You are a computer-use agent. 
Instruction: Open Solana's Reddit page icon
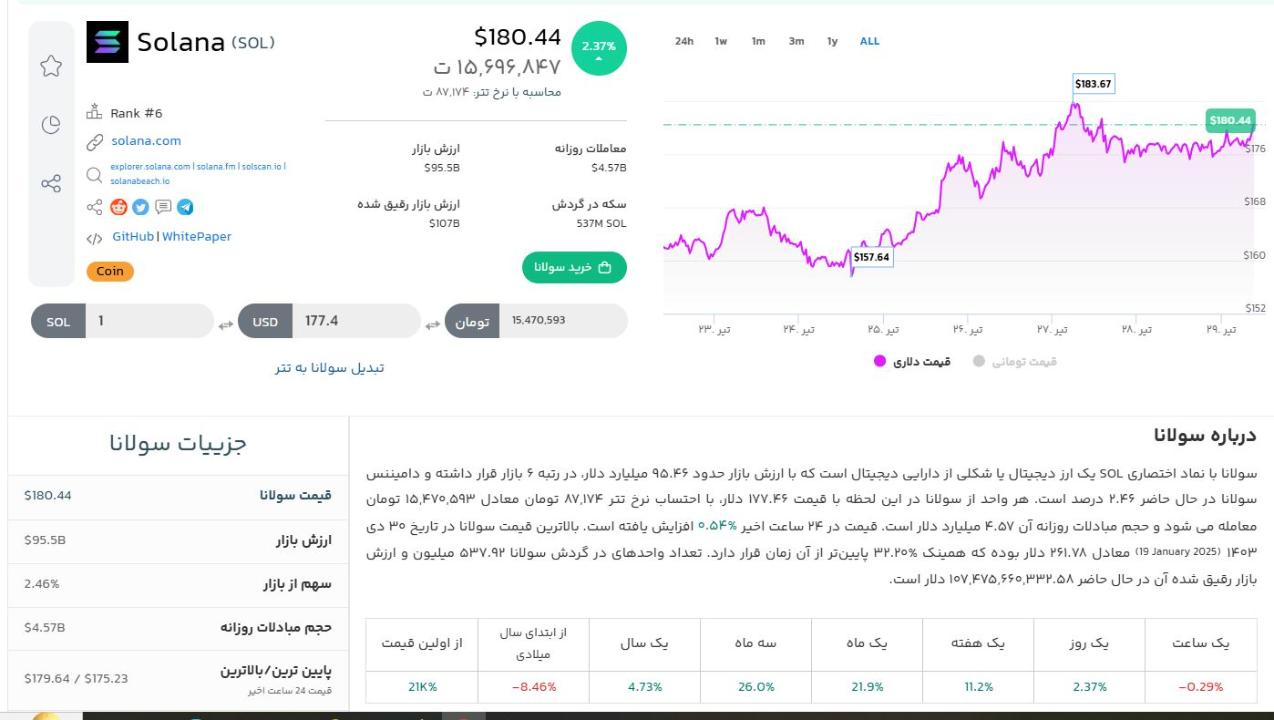pyautogui.click(x=118, y=207)
